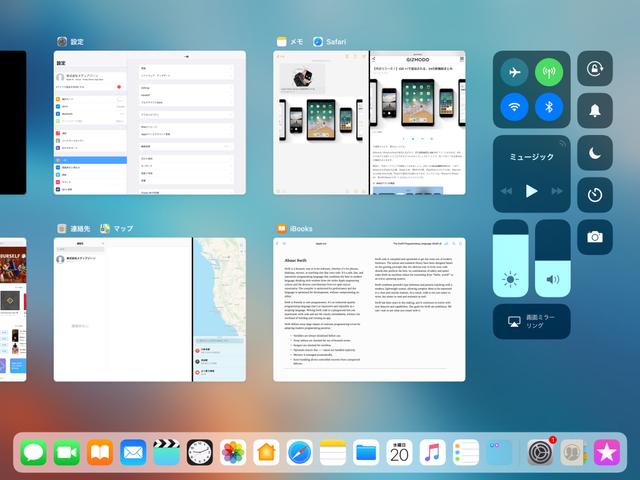This screenshot has height=480, width=640.
Task: Open Contacts from the dock
Action: pos(573,452)
